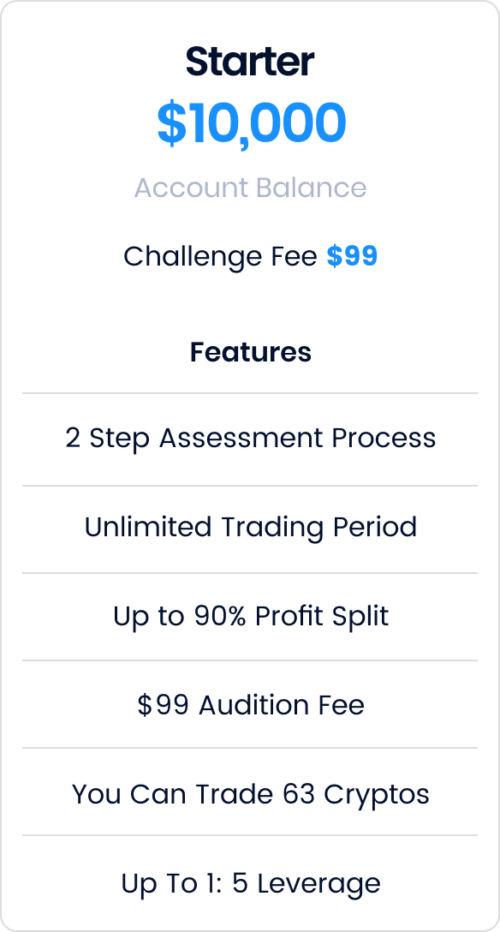Screen dimensions: 500x932
Task: Click the word Leverage at the bottom
Action: [x=321, y=884]
